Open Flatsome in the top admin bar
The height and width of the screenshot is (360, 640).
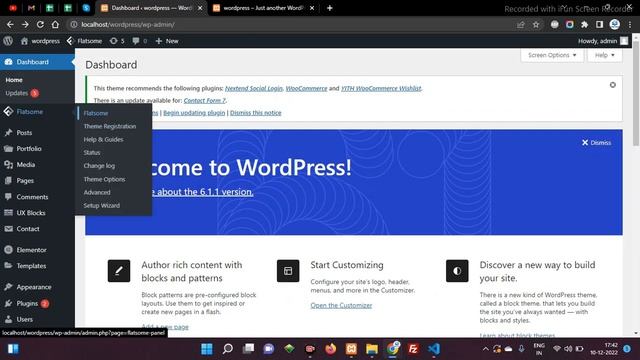(84, 41)
